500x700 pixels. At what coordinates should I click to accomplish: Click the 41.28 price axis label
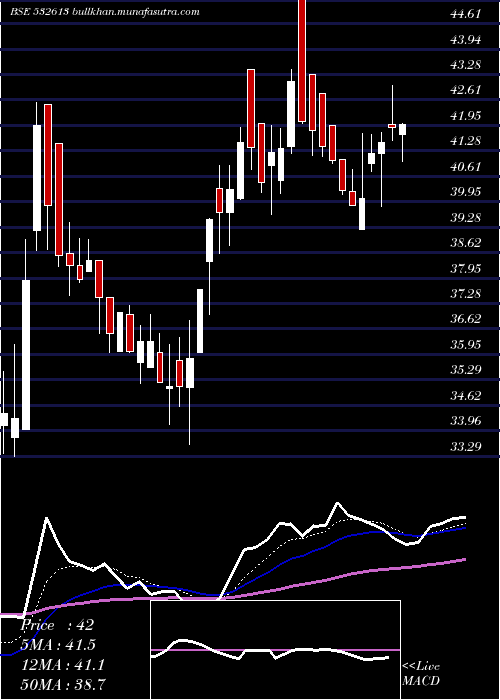pos(466,141)
